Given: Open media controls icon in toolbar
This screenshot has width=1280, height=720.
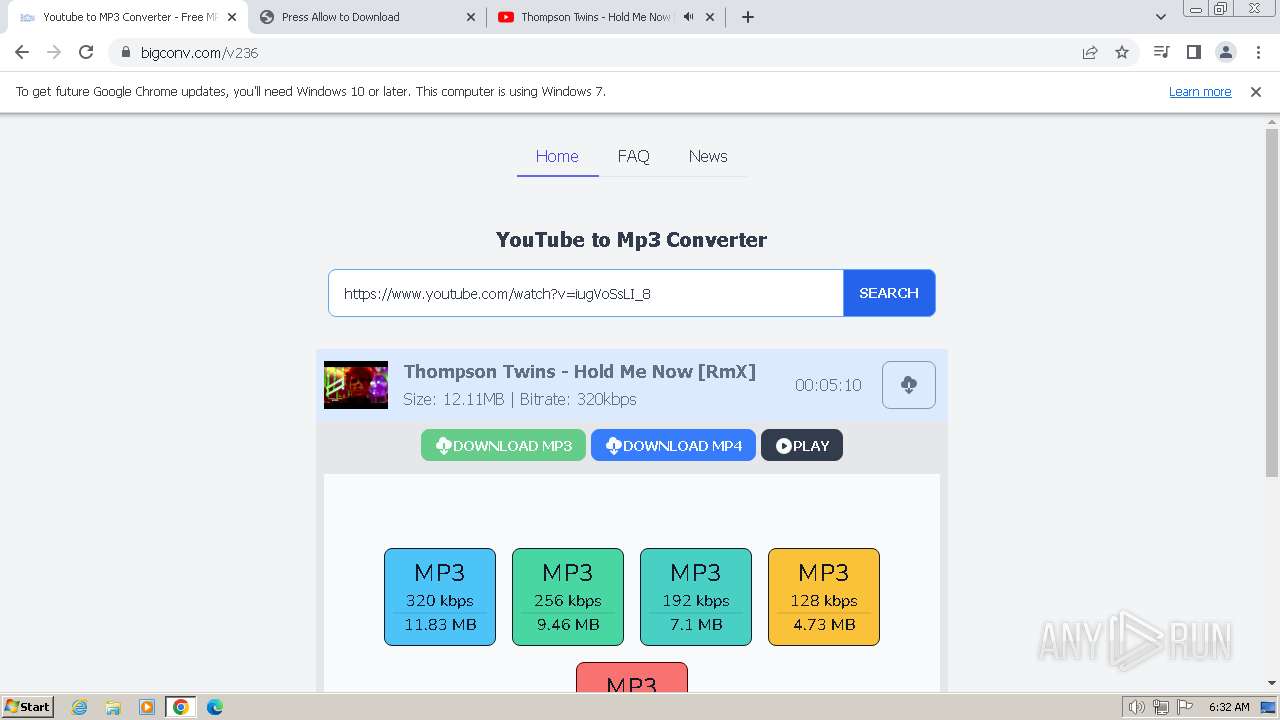Looking at the screenshot, I should click(x=1161, y=52).
